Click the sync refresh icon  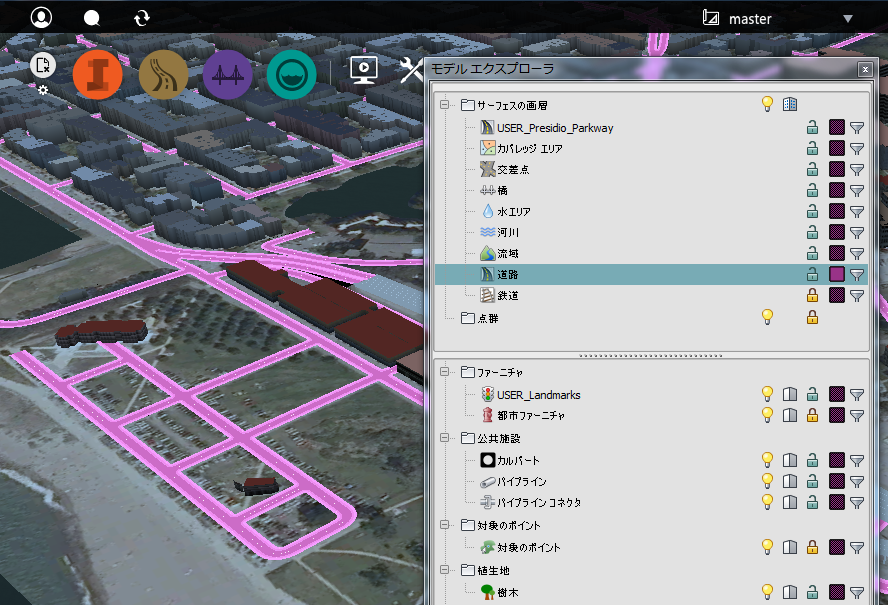(142, 18)
